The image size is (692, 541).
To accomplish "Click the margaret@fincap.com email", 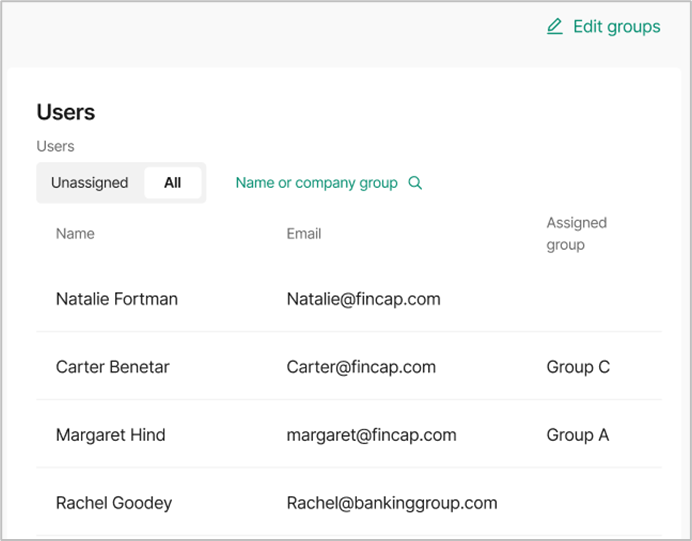I will [371, 435].
